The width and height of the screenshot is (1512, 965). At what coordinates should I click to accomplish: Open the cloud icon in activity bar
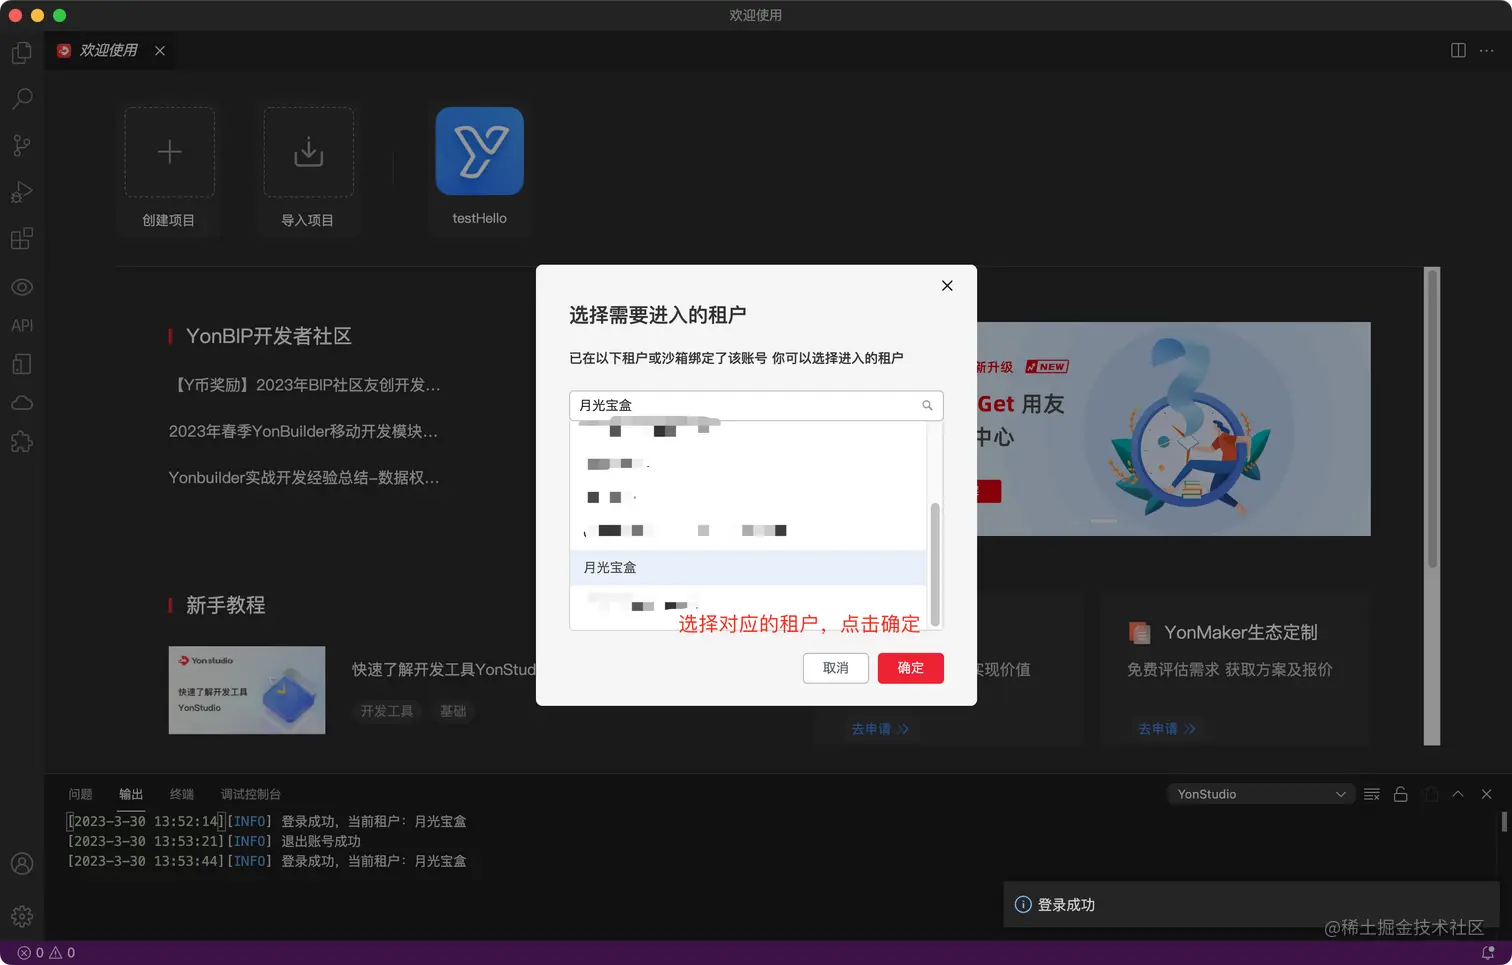coord(22,403)
